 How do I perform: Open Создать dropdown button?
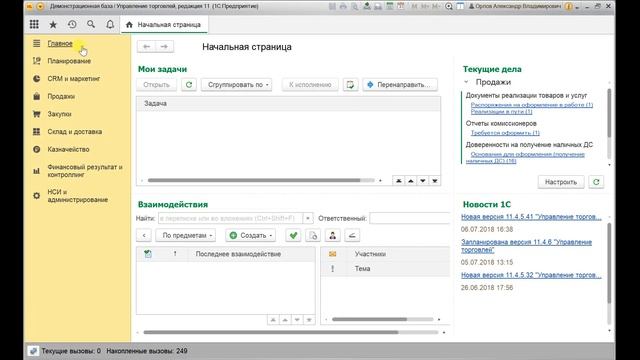pyautogui.click(x=251, y=235)
